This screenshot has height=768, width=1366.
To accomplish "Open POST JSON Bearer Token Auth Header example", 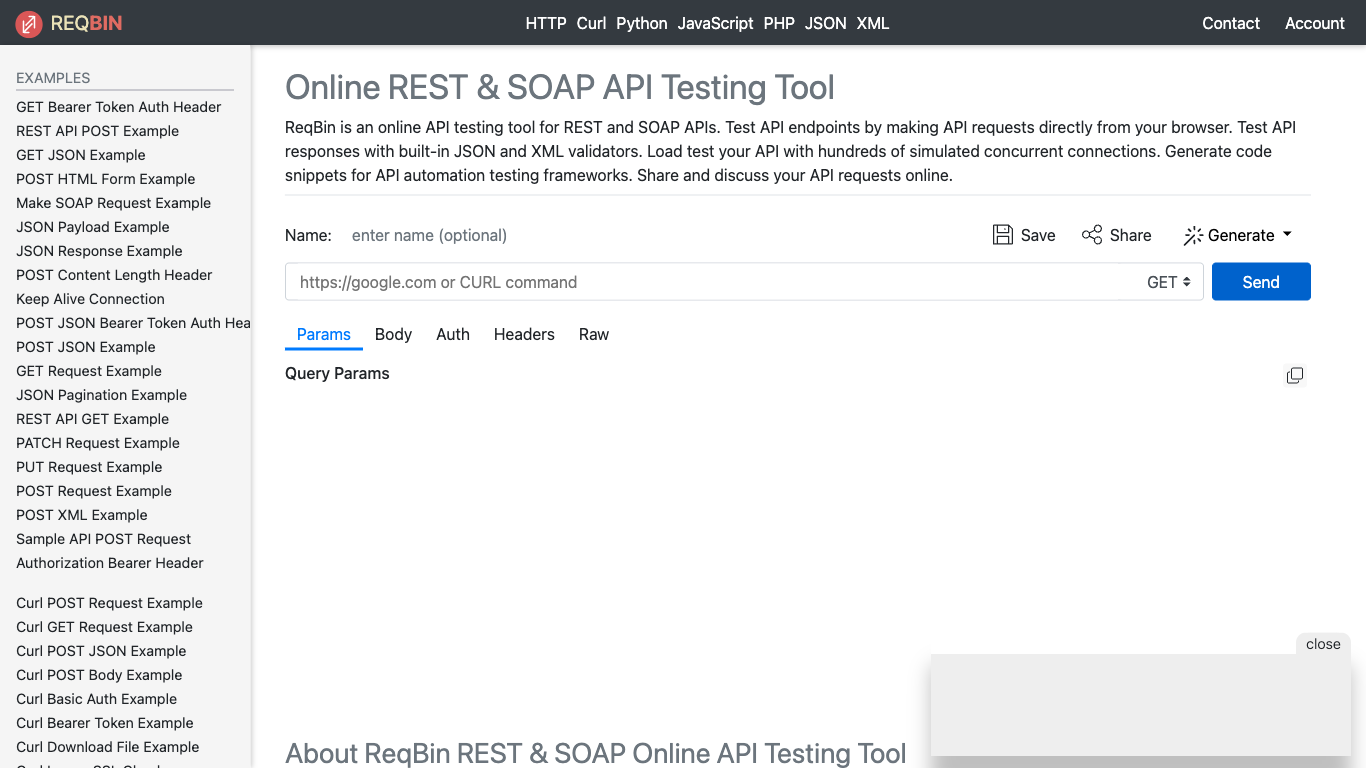I will (x=133, y=323).
